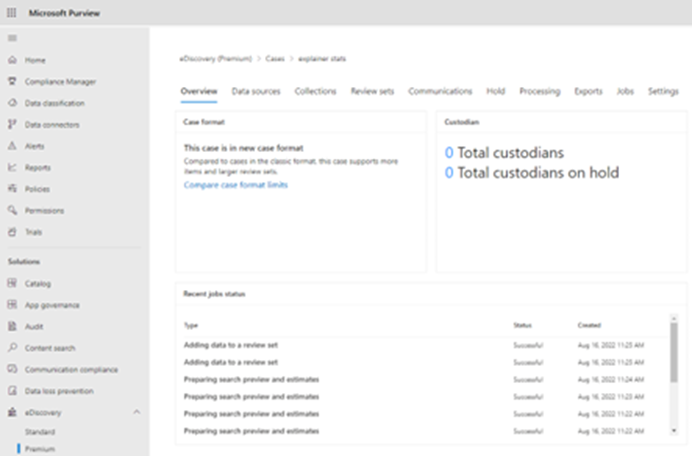Screen dimensions: 692x456
Task: Click the Type column header
Action: coord(191,325)
